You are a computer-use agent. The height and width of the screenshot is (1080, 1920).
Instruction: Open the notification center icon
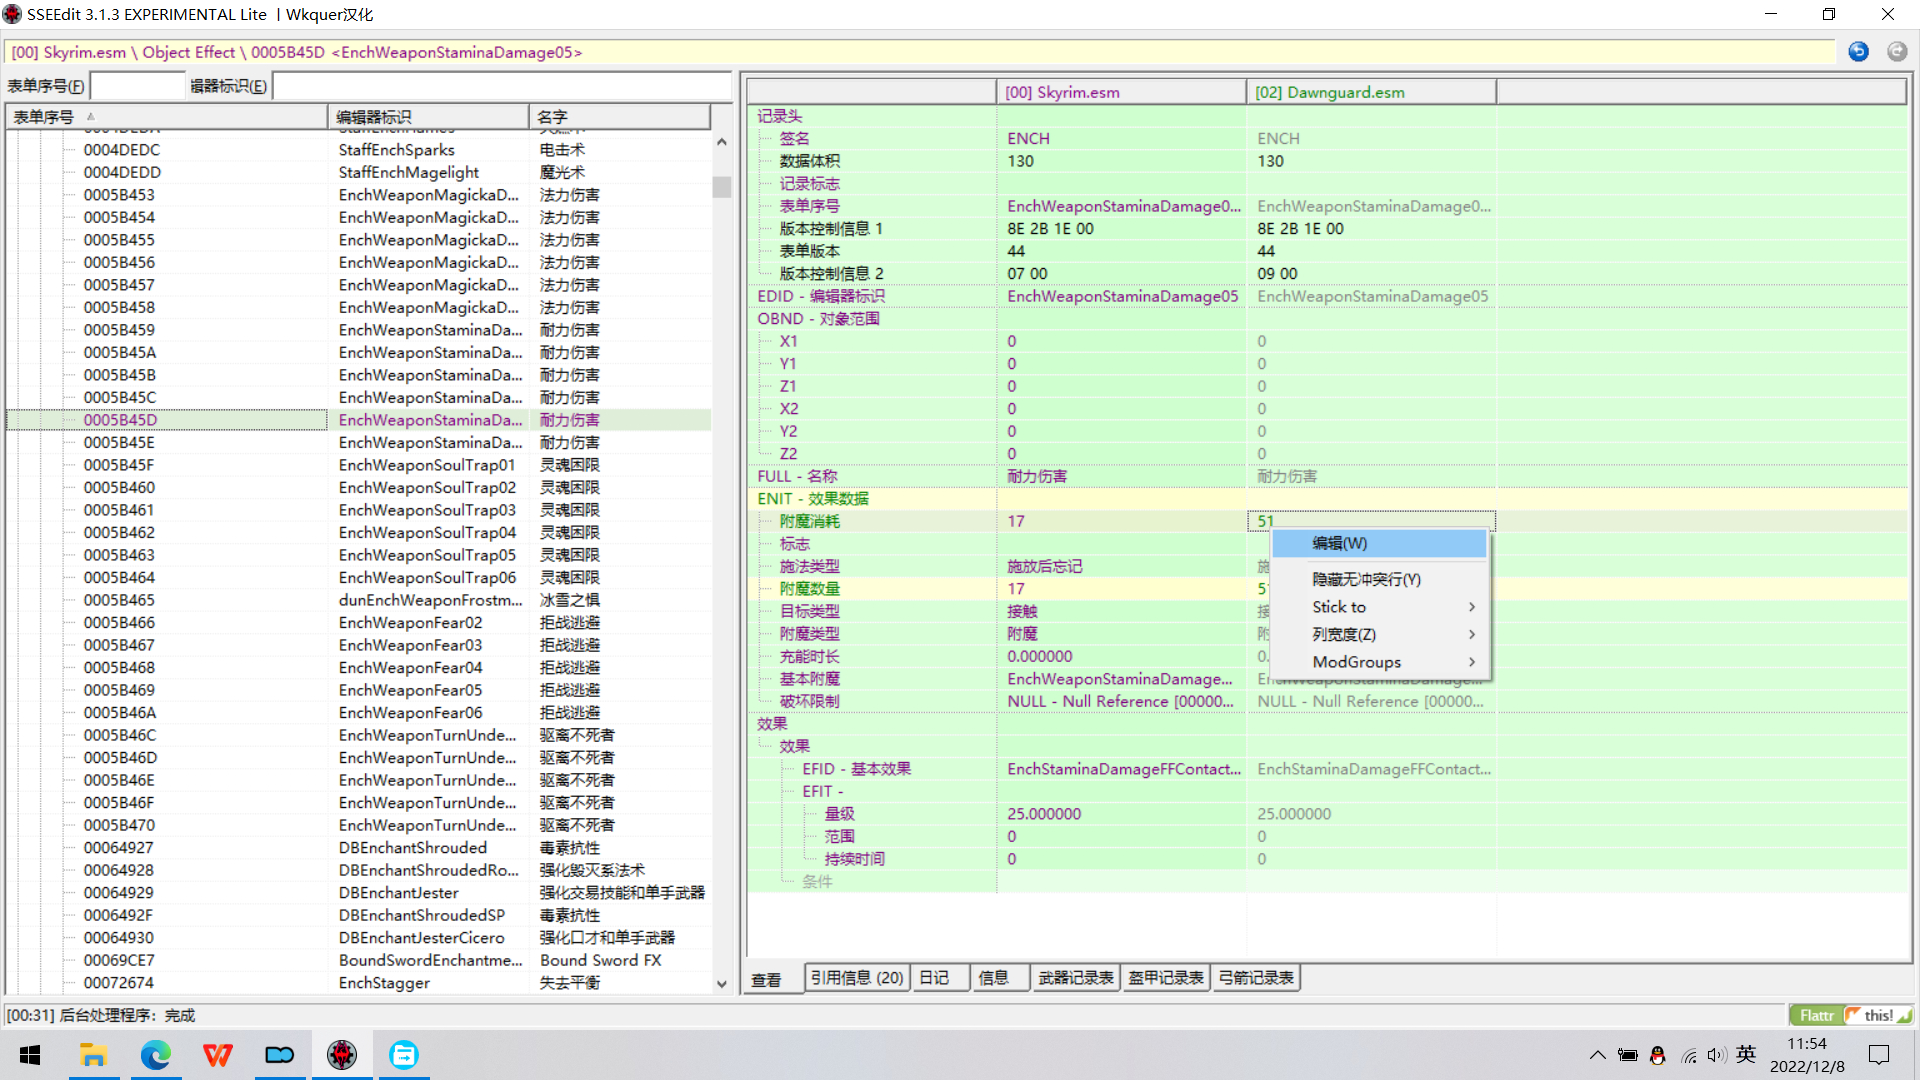[x=1879, y=1055]
